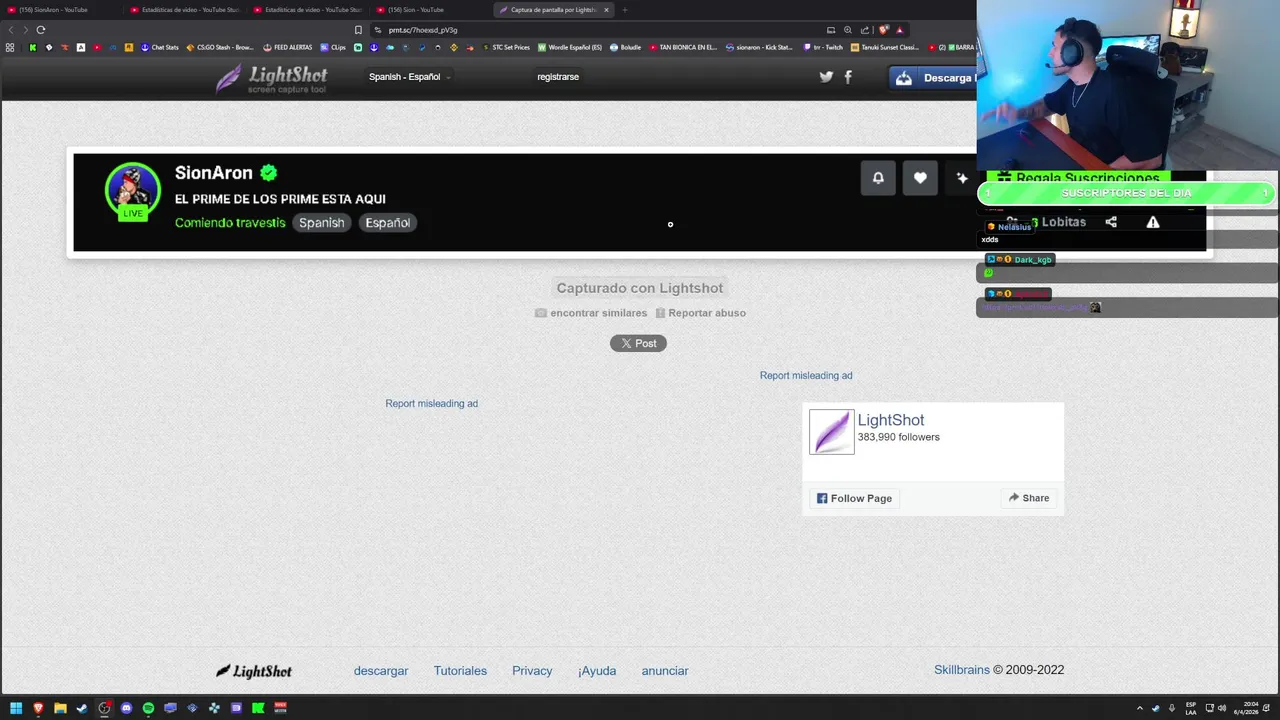Click the Comiendo travestis category text
Viewport: 1280px width, 720px height.
point(230,223)
